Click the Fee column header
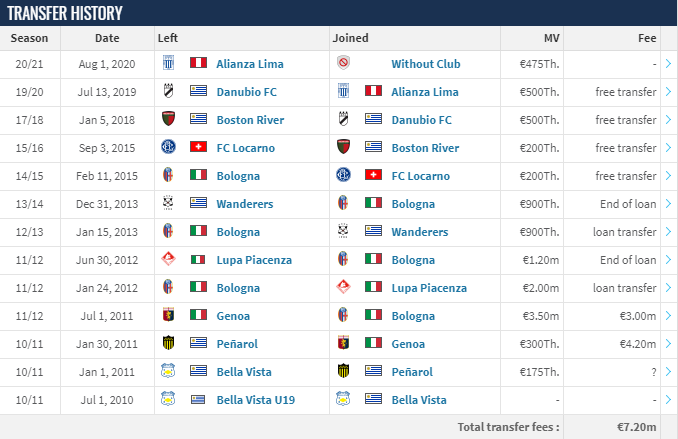Viewport: 678px width, 439px height. [647, 38]
